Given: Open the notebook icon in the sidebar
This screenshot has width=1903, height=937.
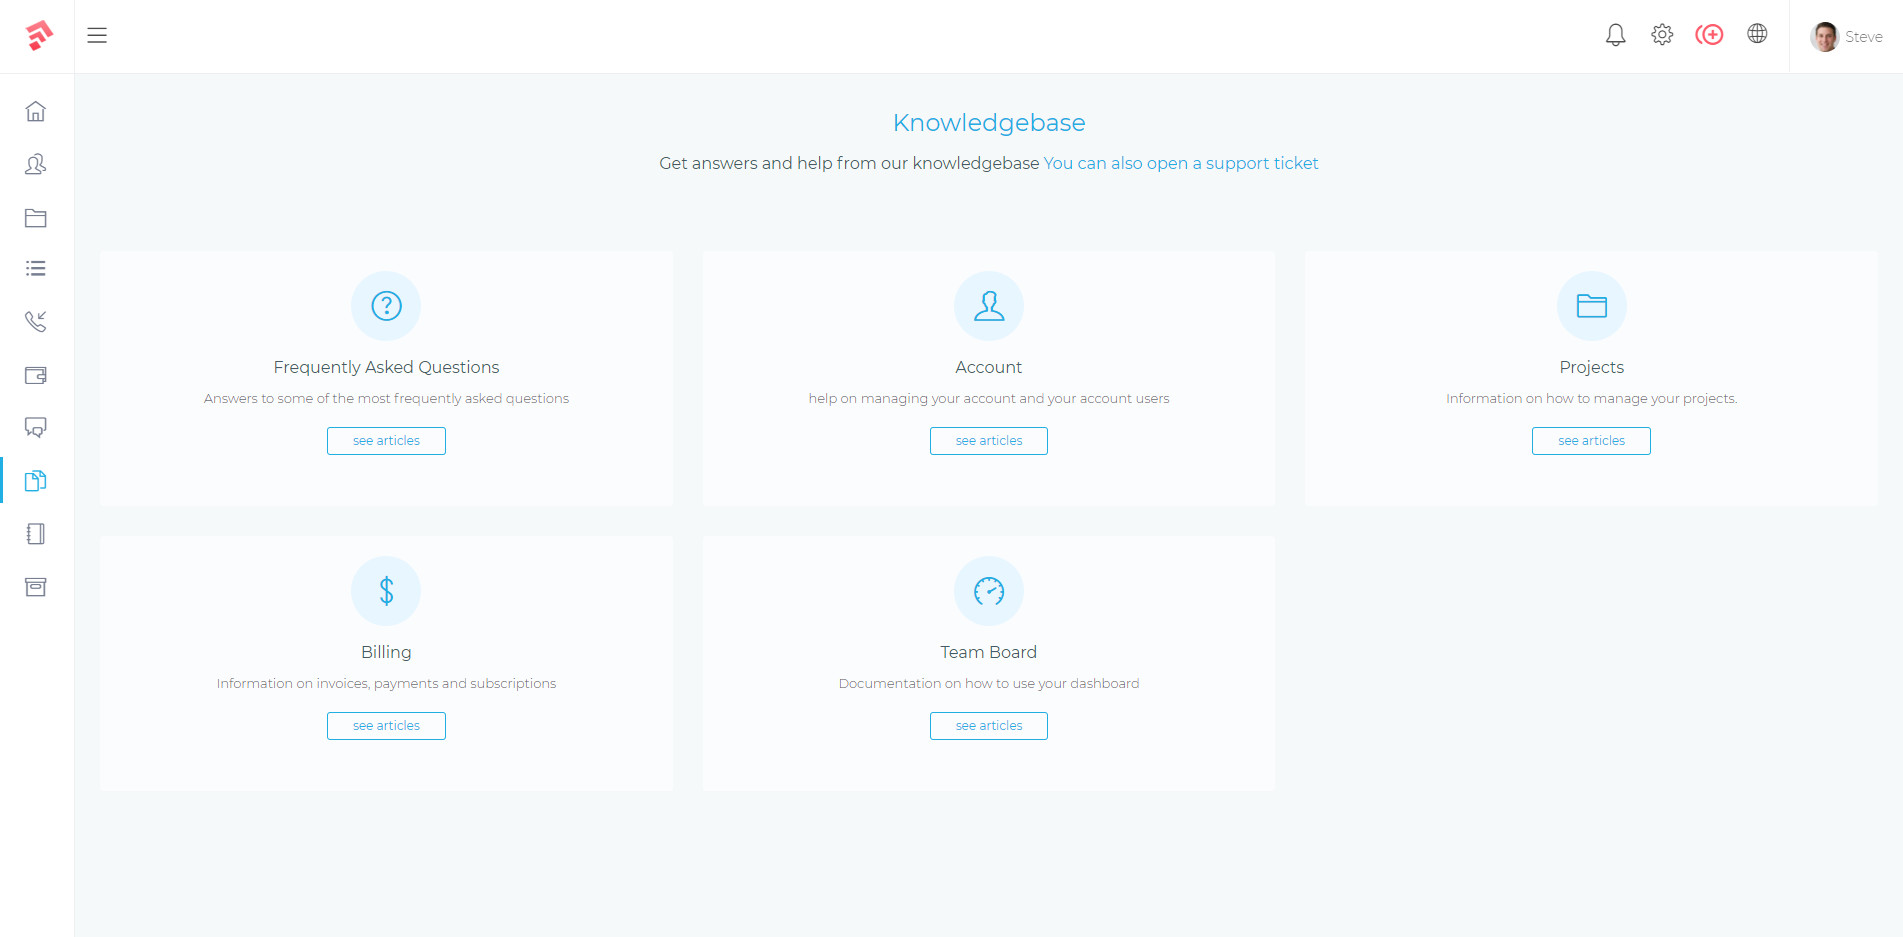Looking at the screenshot, I should pos(36,534).
